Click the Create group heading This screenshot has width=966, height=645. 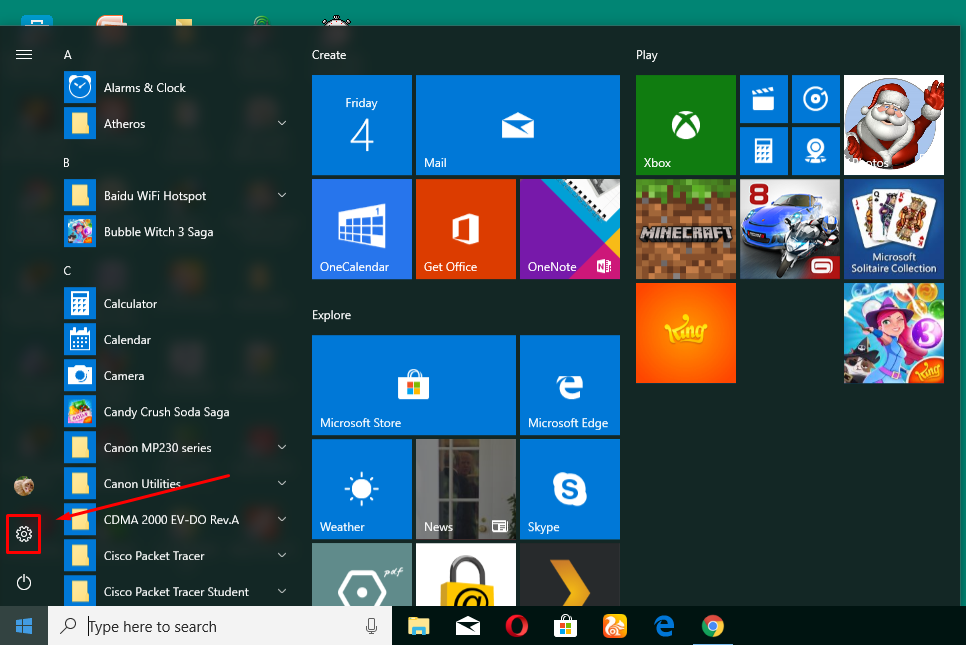click(x=329, y=55)
